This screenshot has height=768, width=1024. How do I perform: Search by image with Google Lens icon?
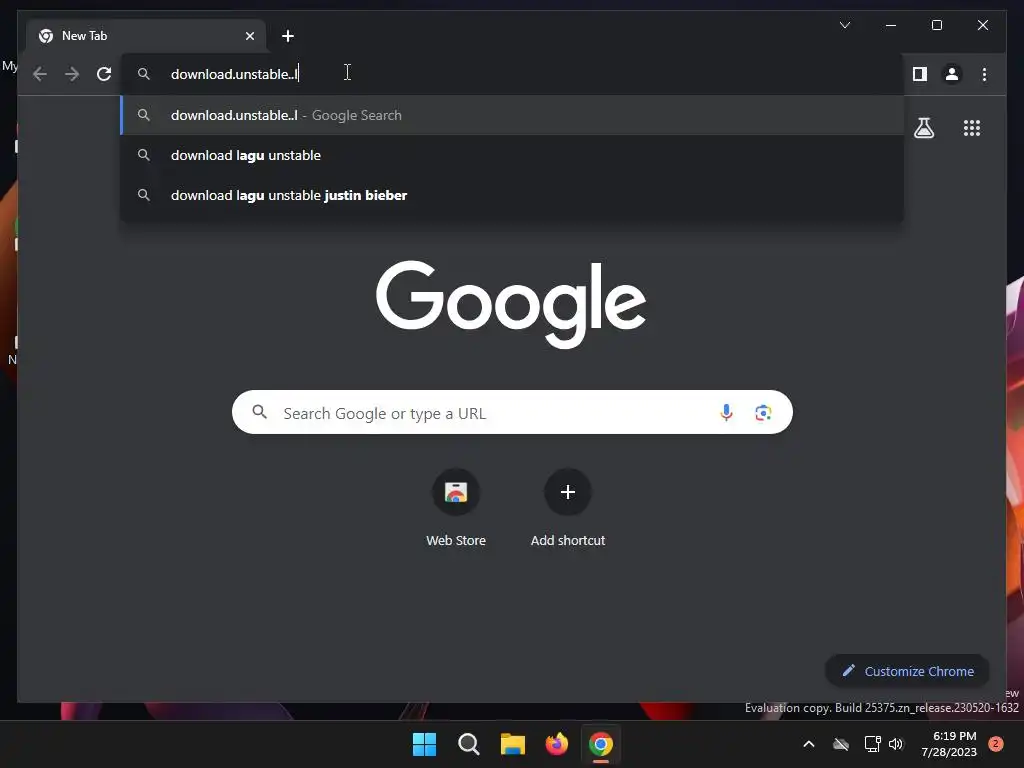click(x=763, y=413)
